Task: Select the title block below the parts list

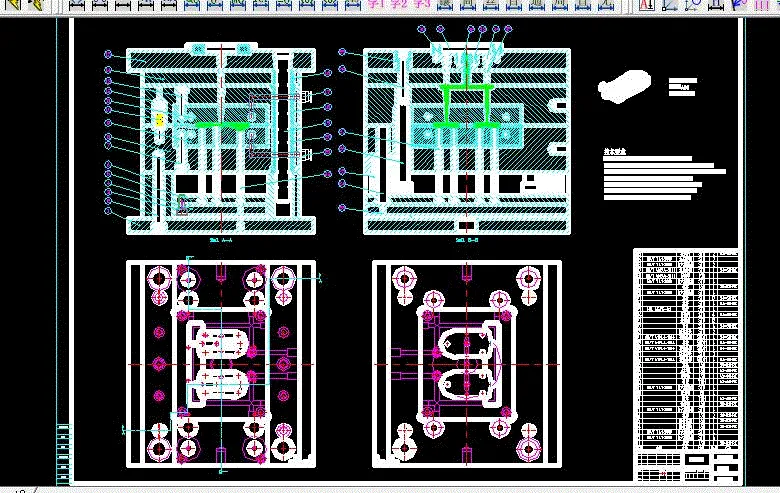Action: click(x=686, y=467)
